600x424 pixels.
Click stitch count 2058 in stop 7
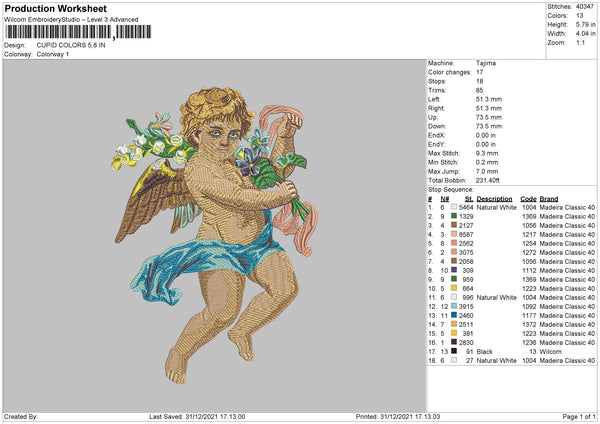tap(466, 261)
